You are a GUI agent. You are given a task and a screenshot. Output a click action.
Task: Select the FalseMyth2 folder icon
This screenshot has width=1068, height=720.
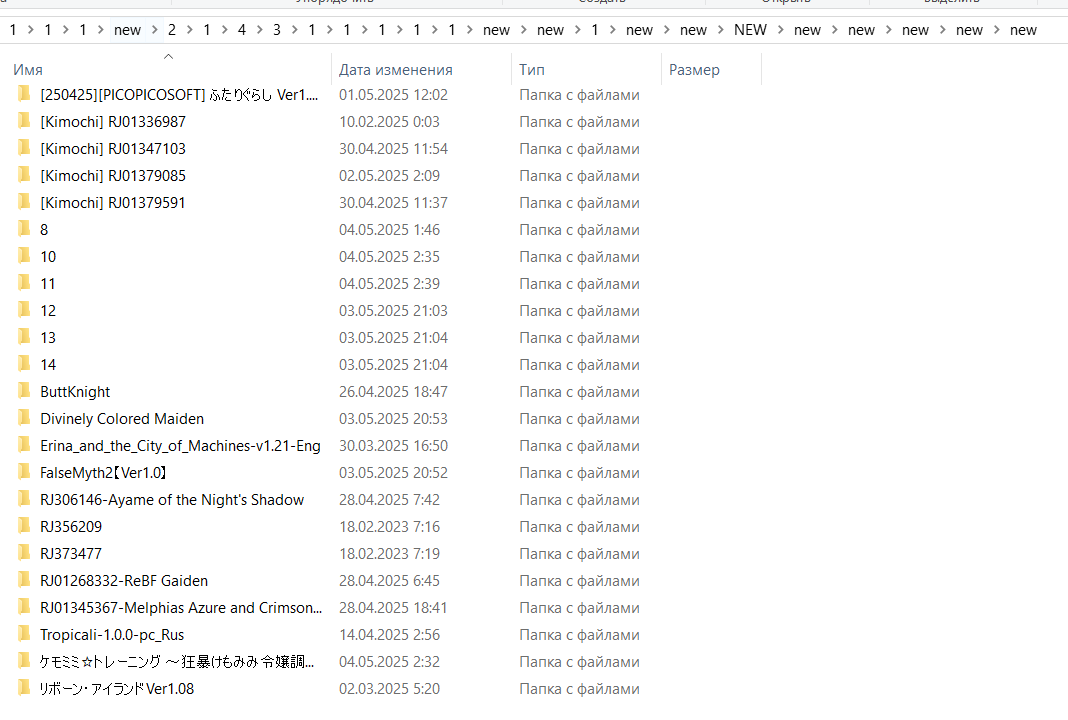(24, 472)
